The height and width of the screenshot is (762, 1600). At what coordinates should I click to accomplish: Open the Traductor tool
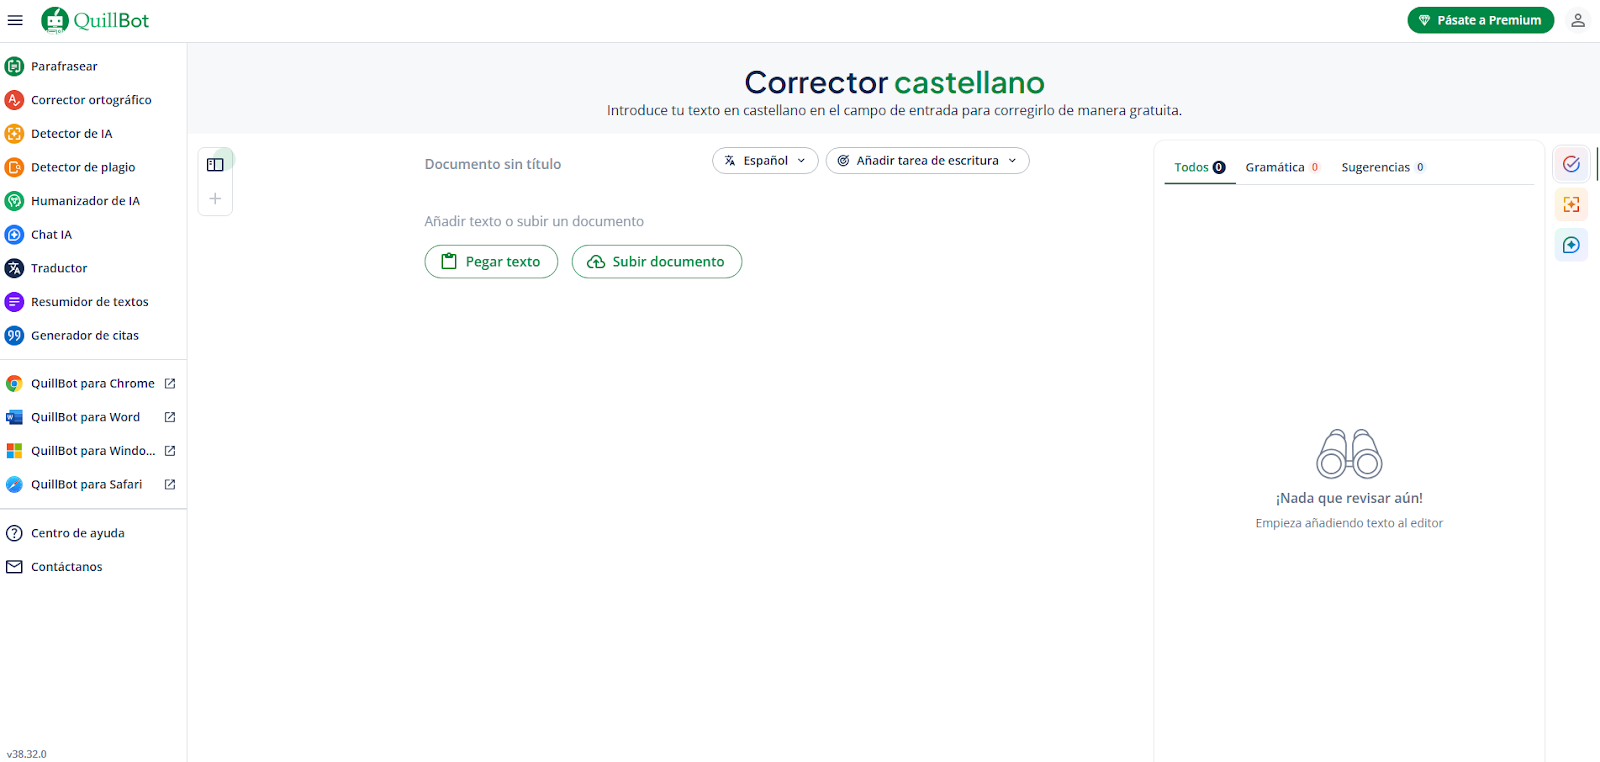coord(59,268)
